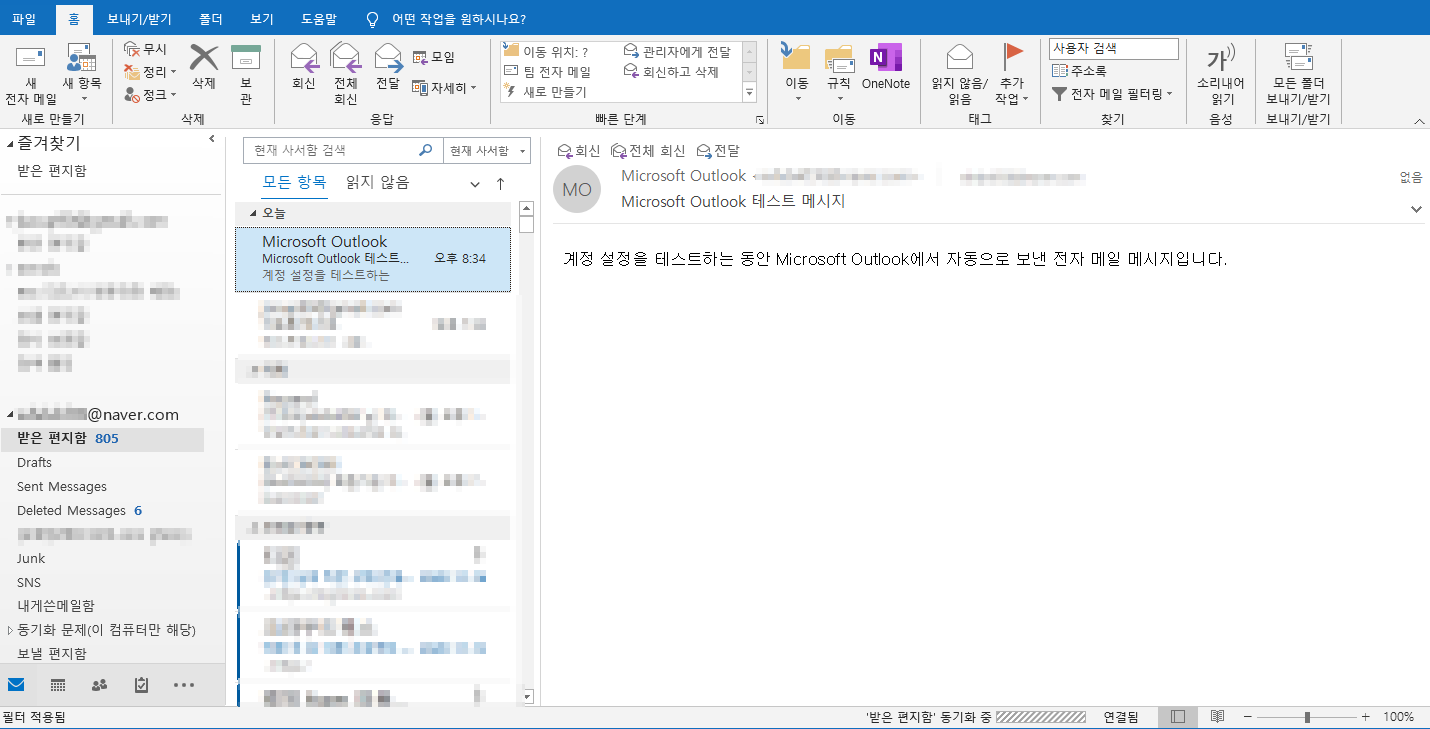The width and height of the screenshot is (1430, 729).
Task: Show 모든 항목 all messages filter
Action: [x=294, y=182]
